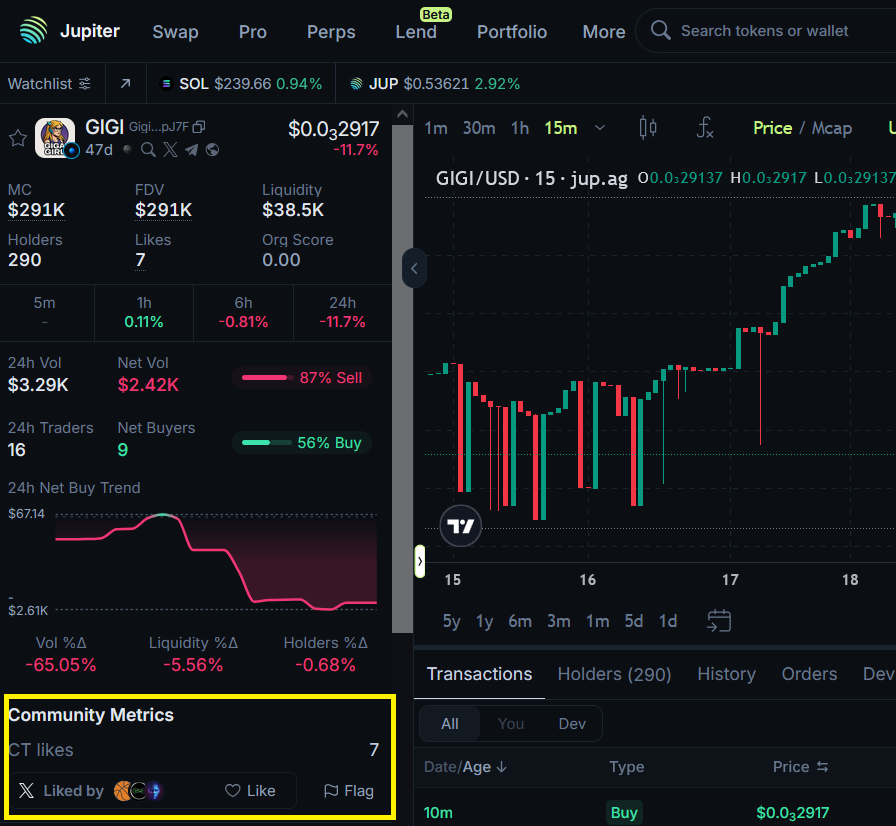Sort by the Date/Age column arrow
The height and width of the screenshot is (826, 896).
502,767
